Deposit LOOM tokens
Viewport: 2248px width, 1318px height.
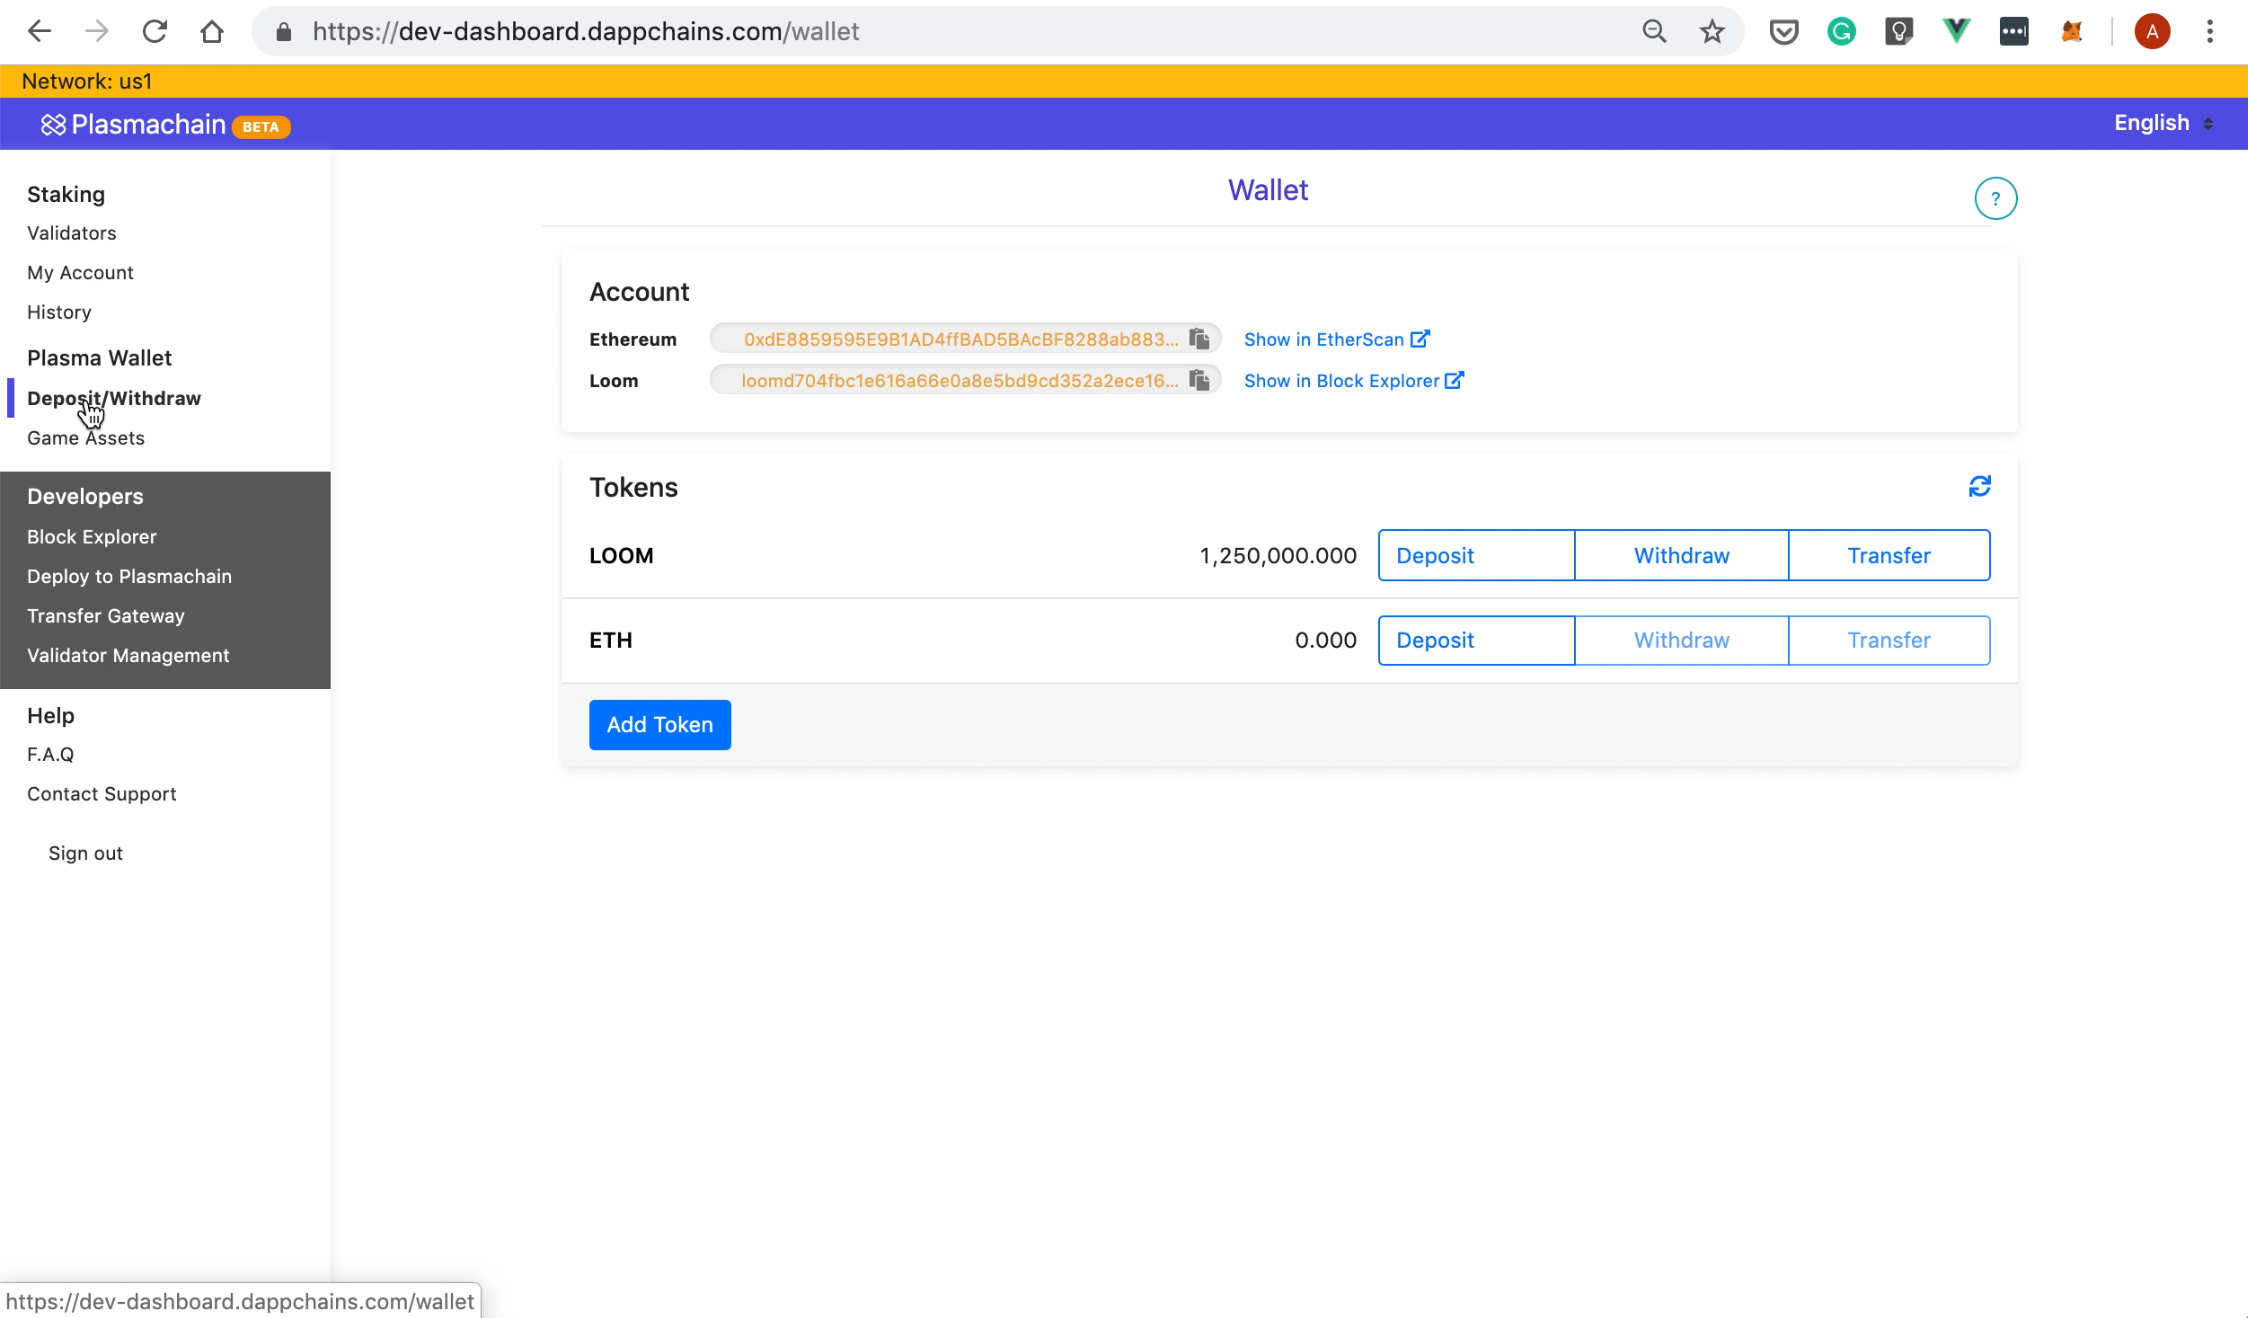tap(1476, 555)
